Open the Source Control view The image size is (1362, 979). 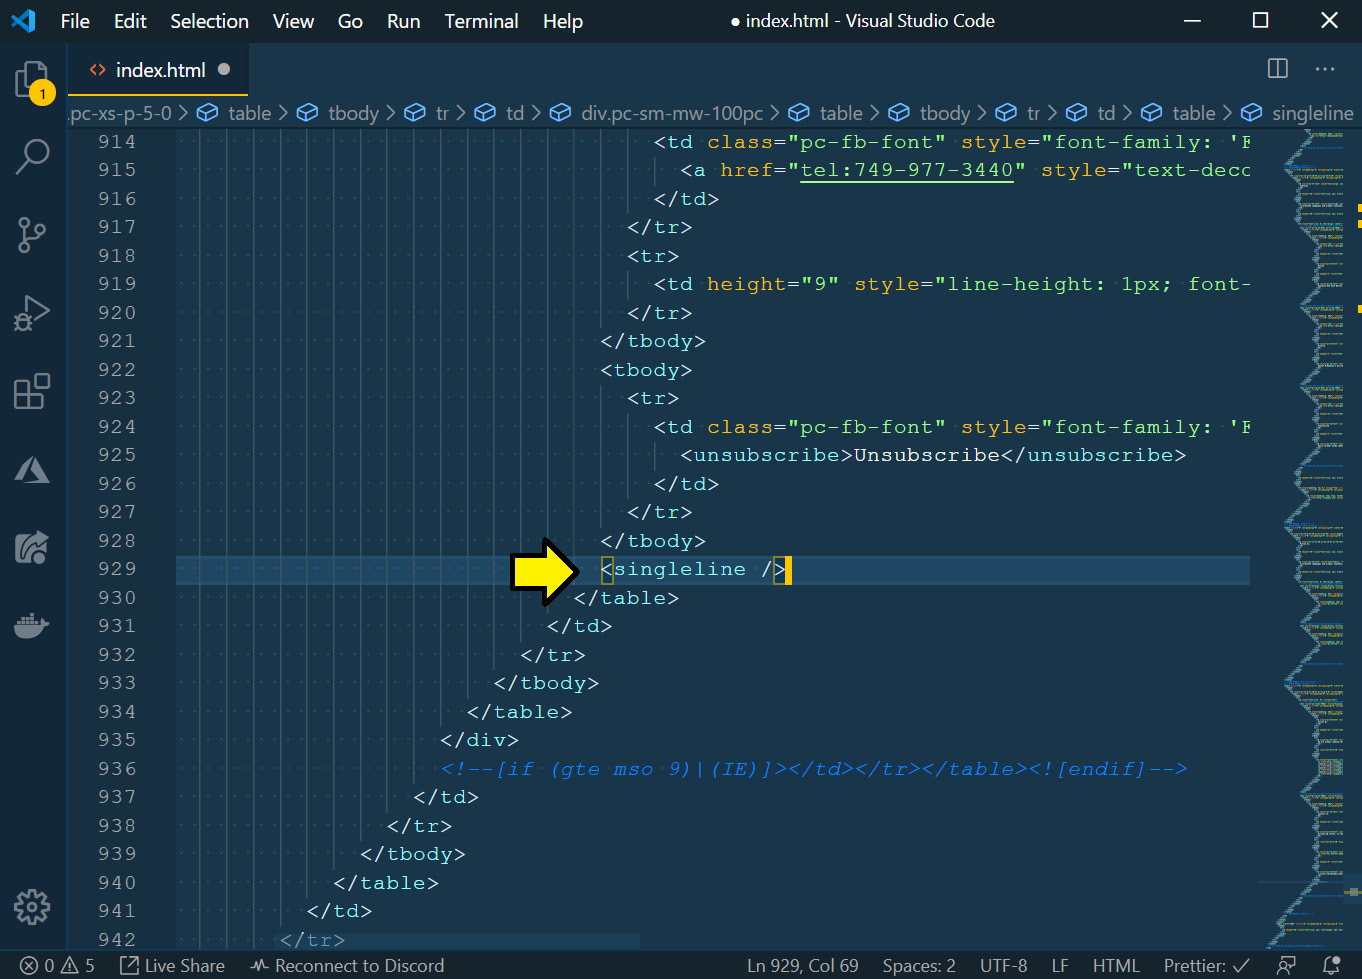tap(32, 235)
